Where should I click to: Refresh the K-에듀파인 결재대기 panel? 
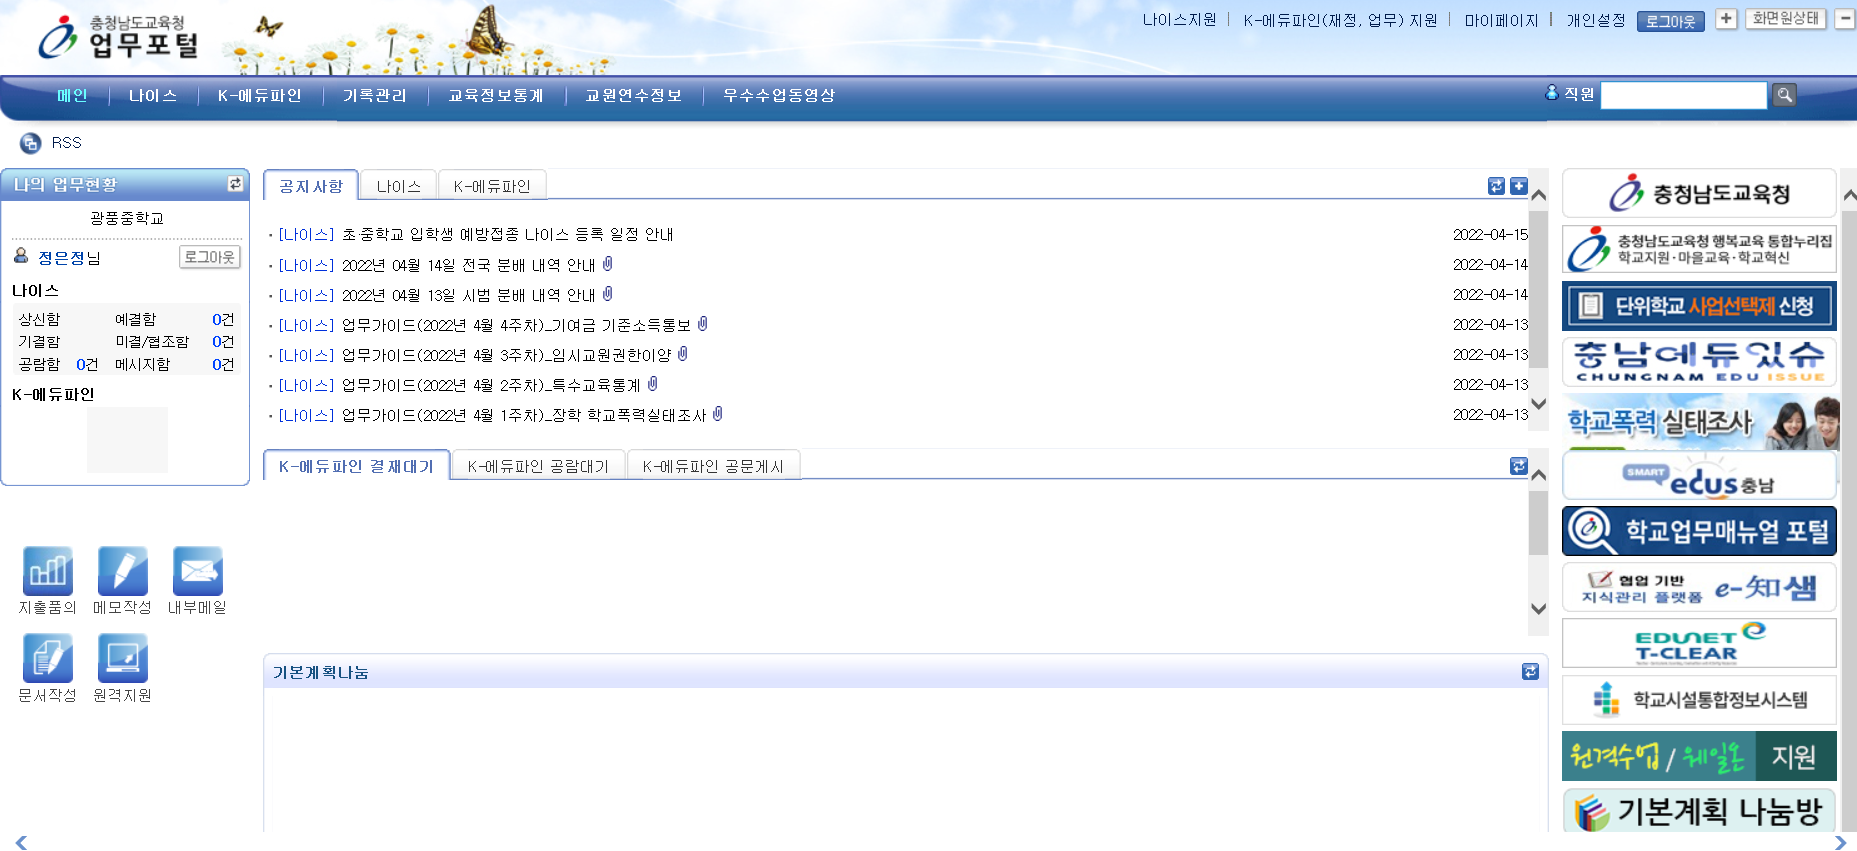tap(1519, 466)
